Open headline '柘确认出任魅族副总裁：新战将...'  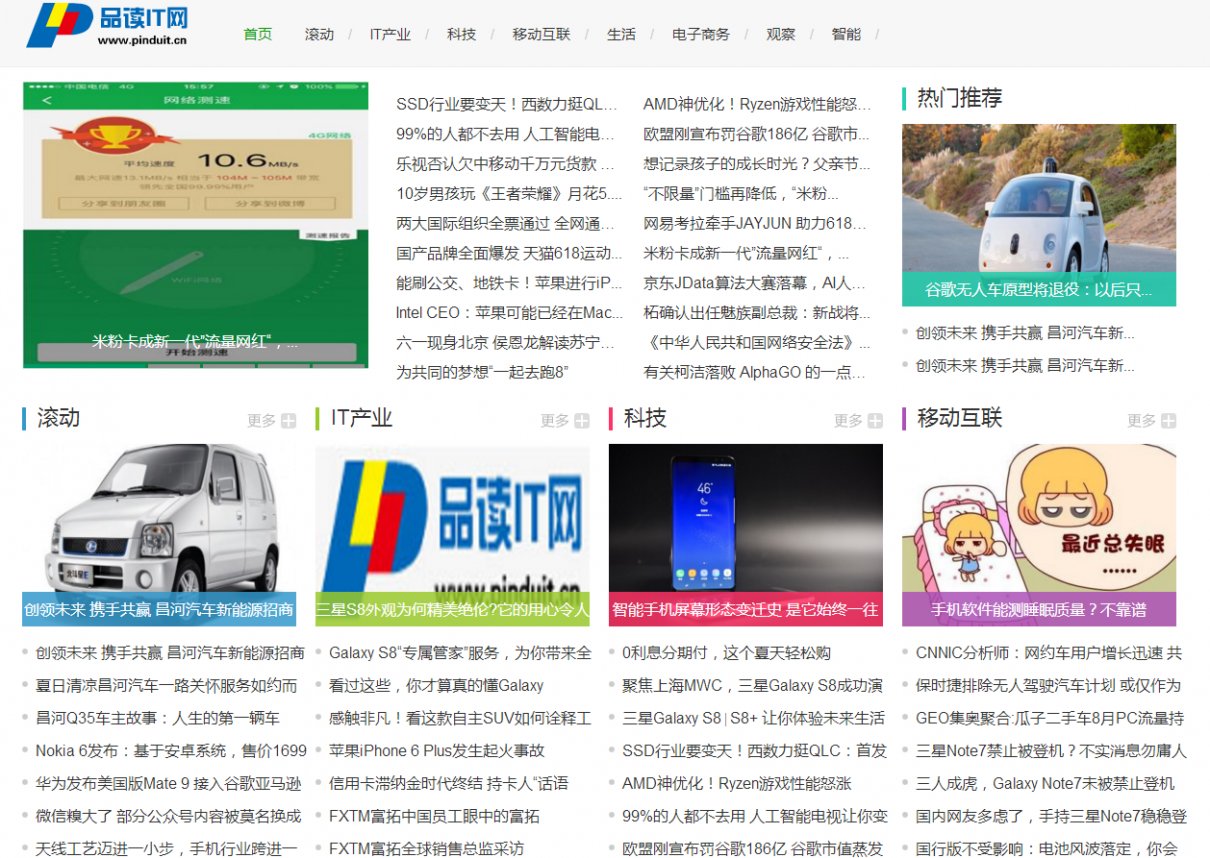click(x=757, y=313)
